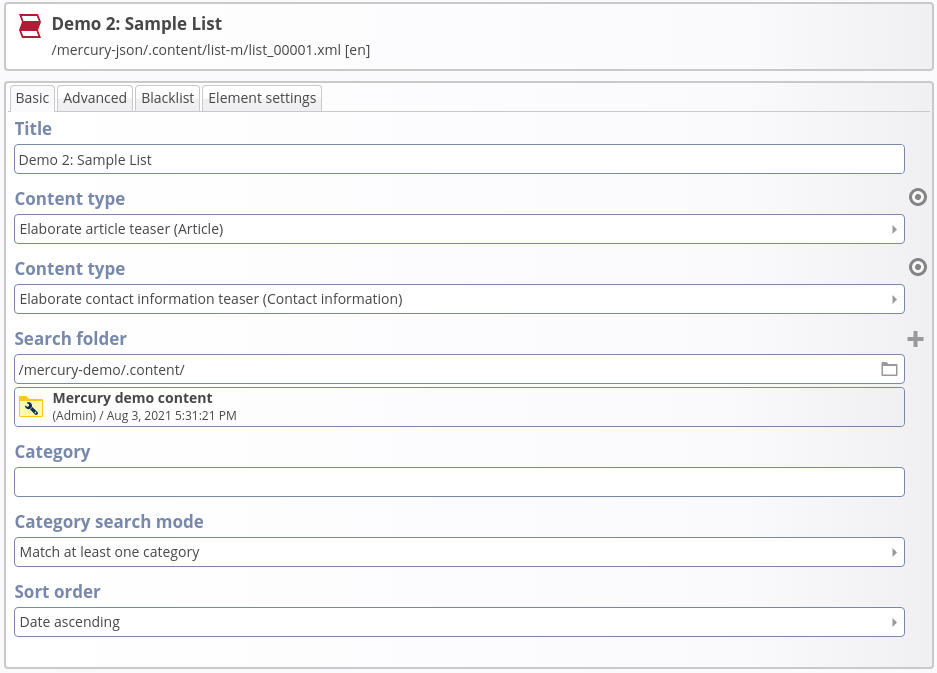The image size is (937, 673).
Task: Switch to the Advanced tab
Action: [95, 97]
